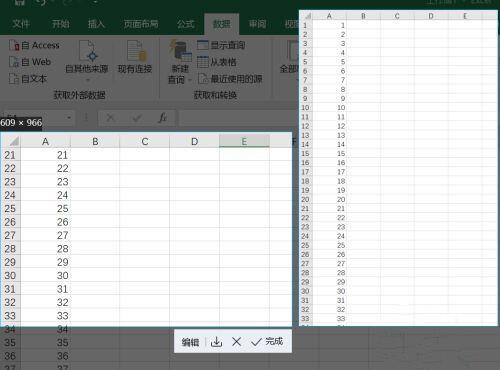Switch to the 开始 ribbon tab
Image resolution: width=500 pixels, height=370 pixels.
click(61, 24)
